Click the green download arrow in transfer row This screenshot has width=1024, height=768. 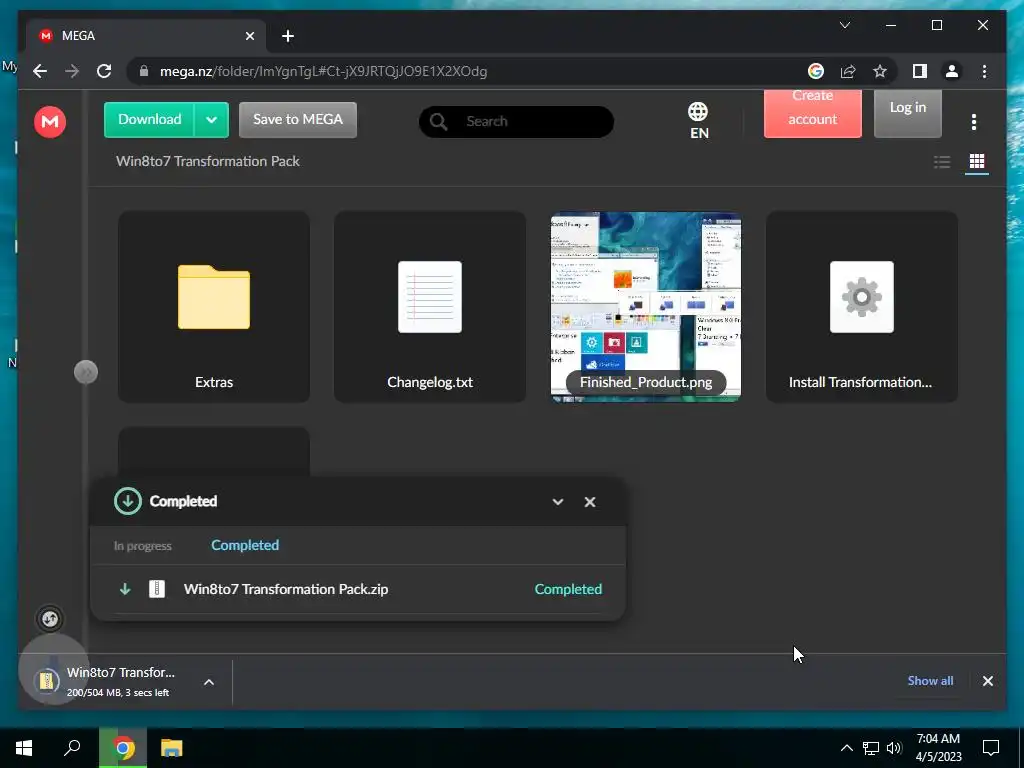[125, 589]
